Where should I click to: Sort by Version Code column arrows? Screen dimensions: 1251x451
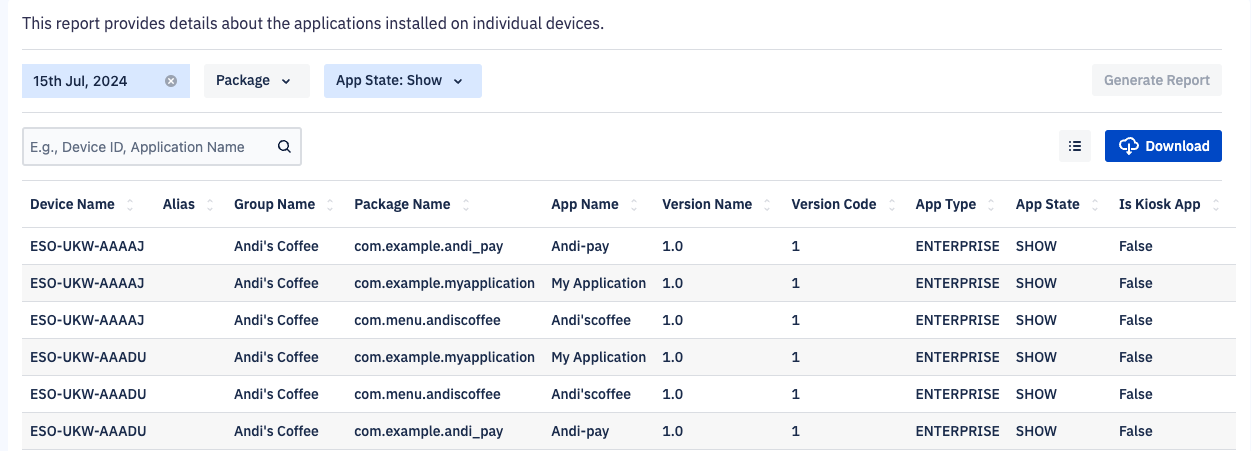coord(891,205)
